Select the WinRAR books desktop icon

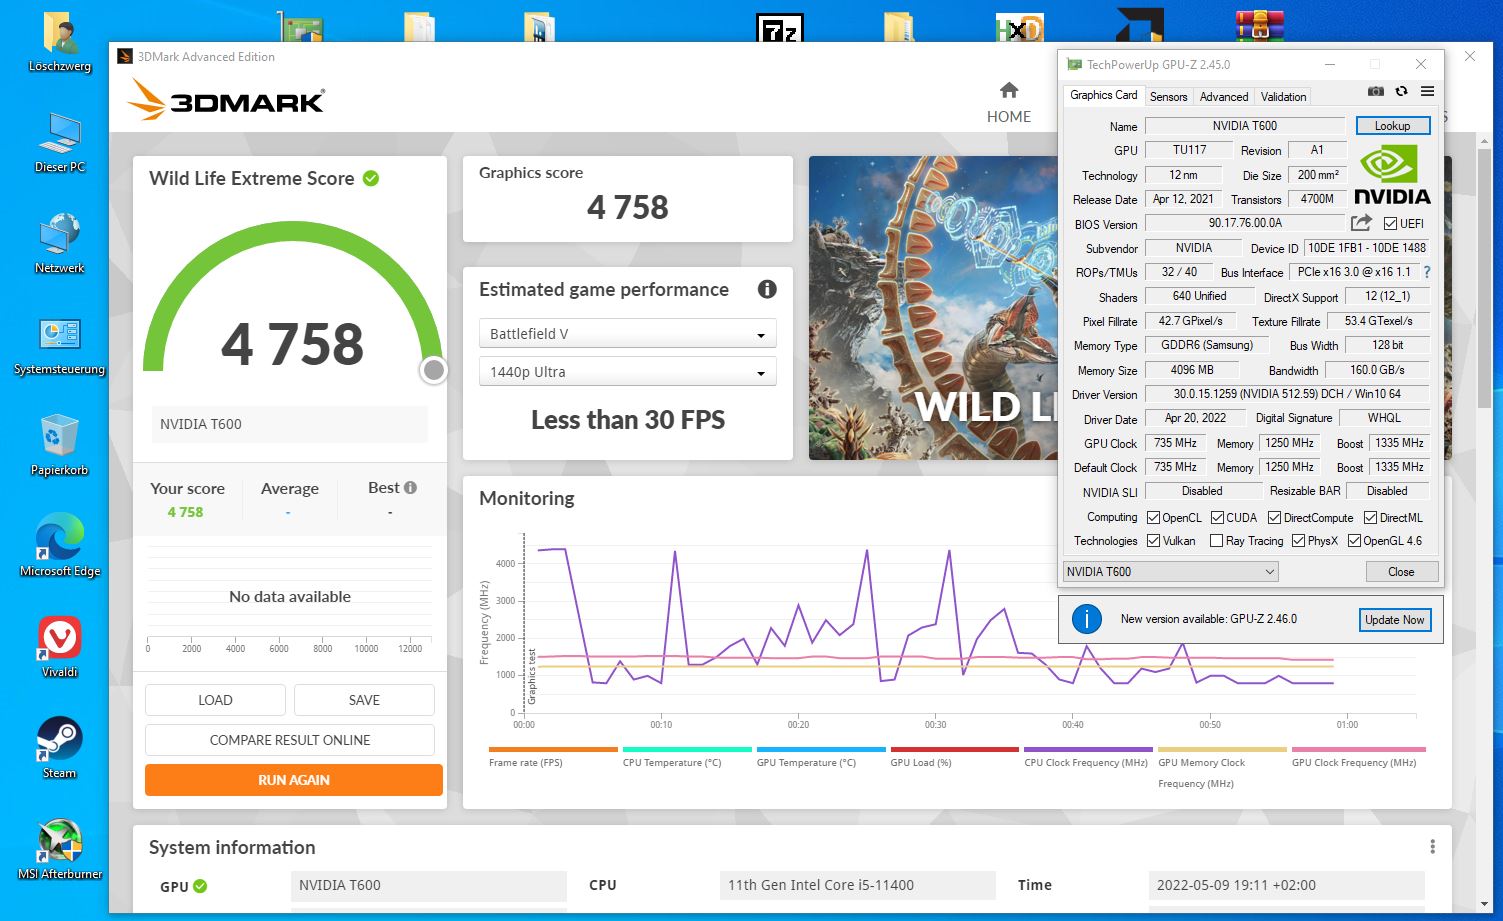coord(1259,26)
